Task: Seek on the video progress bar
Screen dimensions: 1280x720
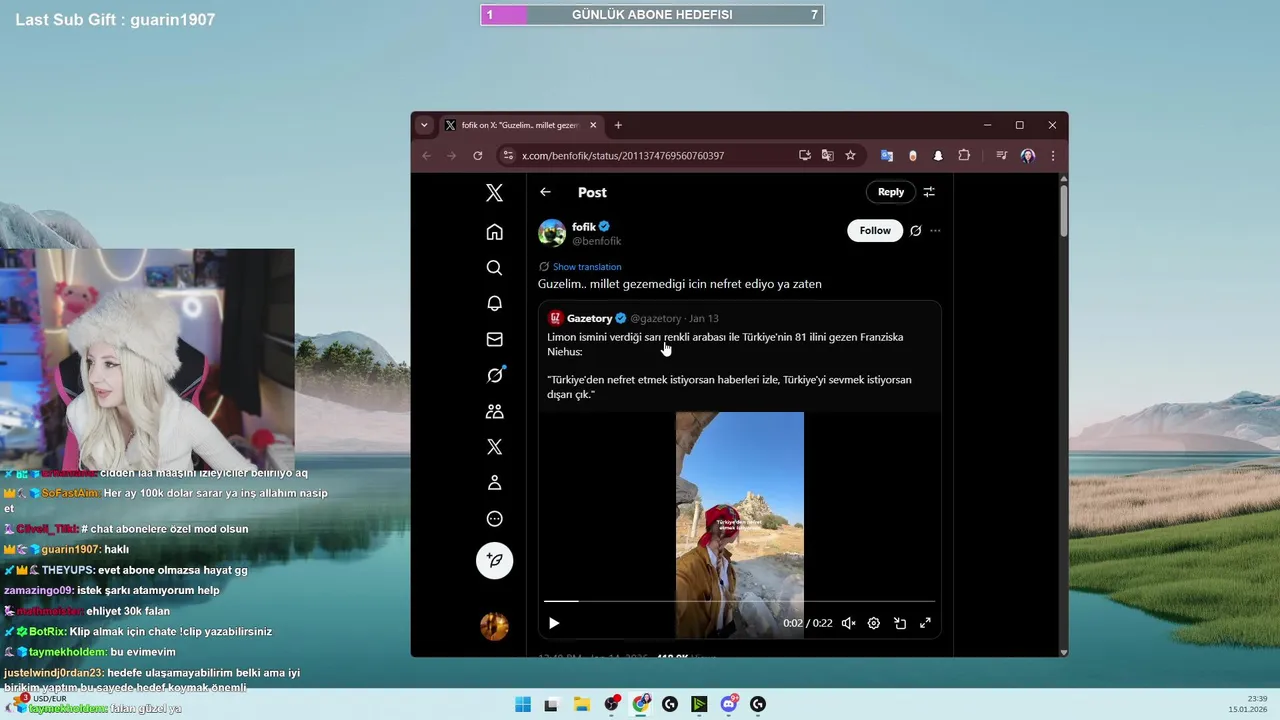Action: [740, 601]
